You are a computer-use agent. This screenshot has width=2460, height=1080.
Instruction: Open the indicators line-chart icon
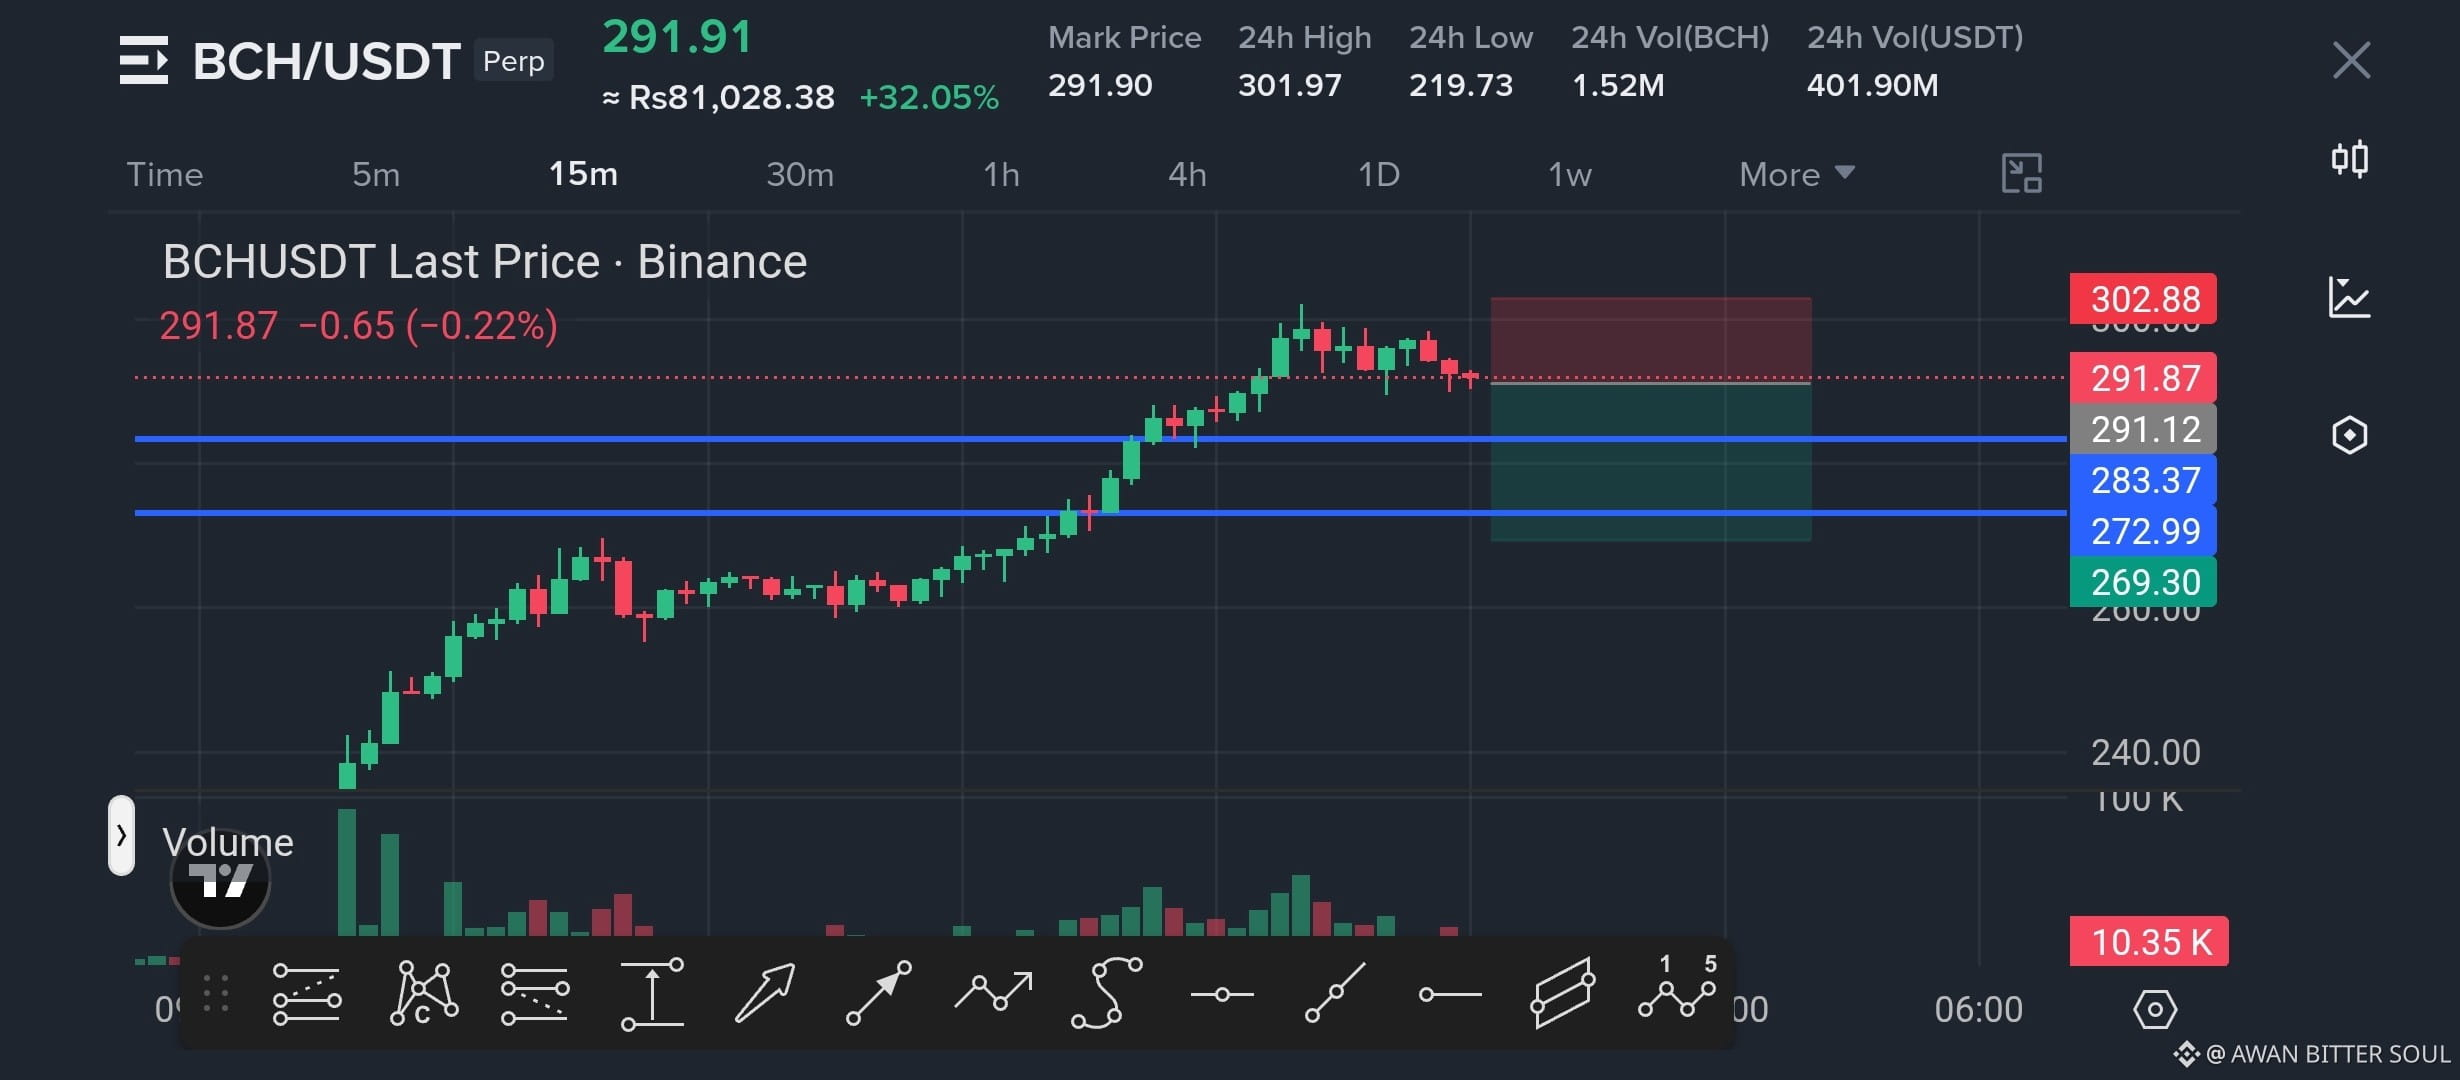tap(2349, 297)
